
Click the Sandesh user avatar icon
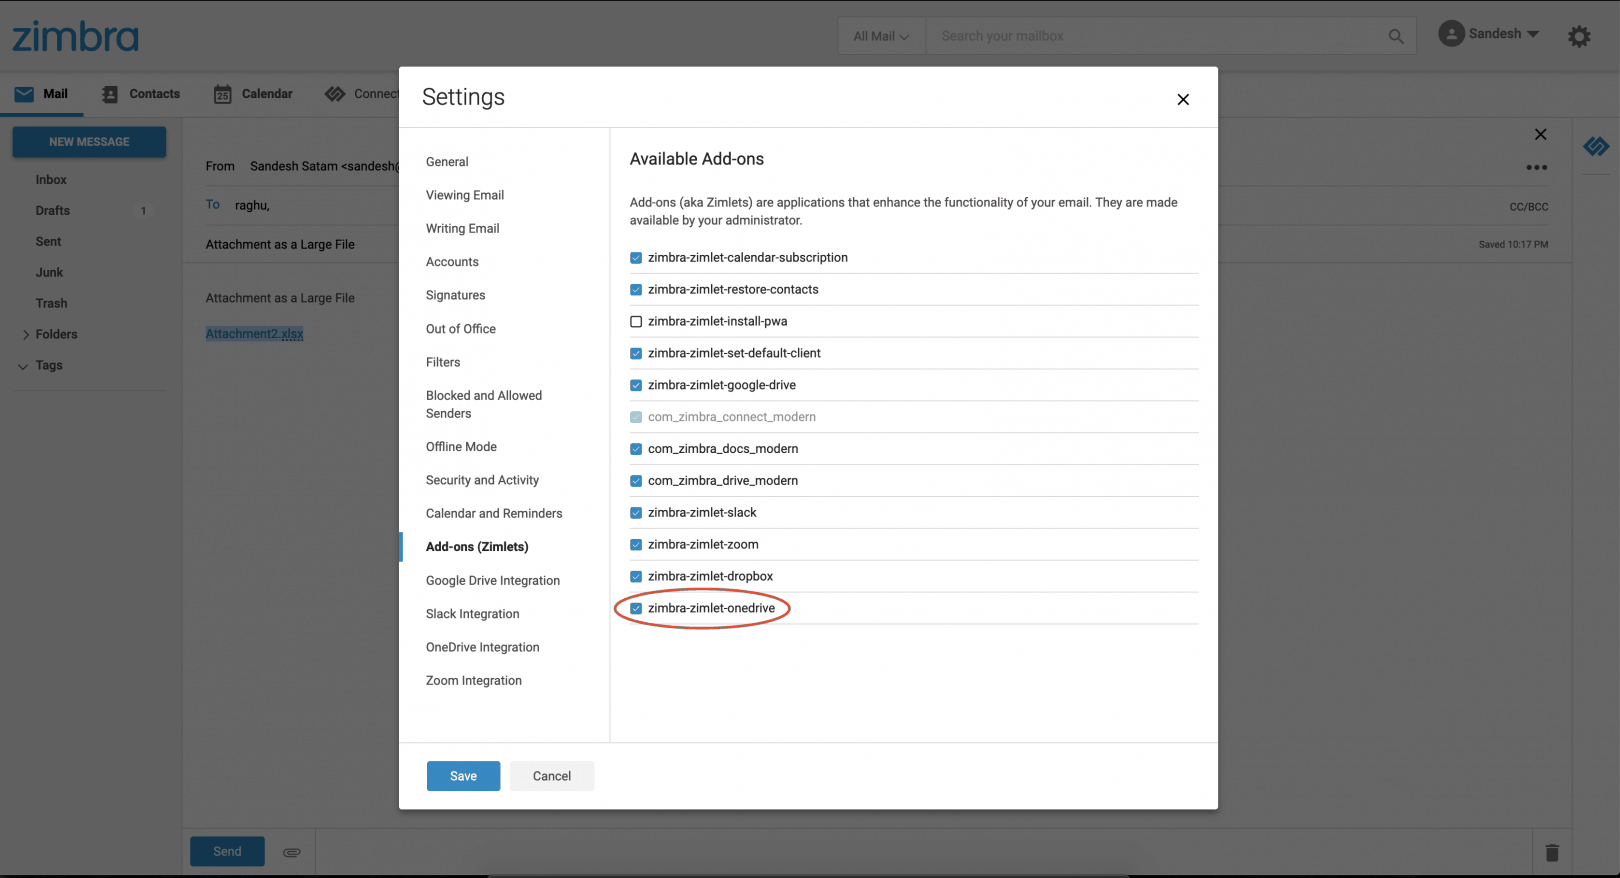pos(1451,34)
